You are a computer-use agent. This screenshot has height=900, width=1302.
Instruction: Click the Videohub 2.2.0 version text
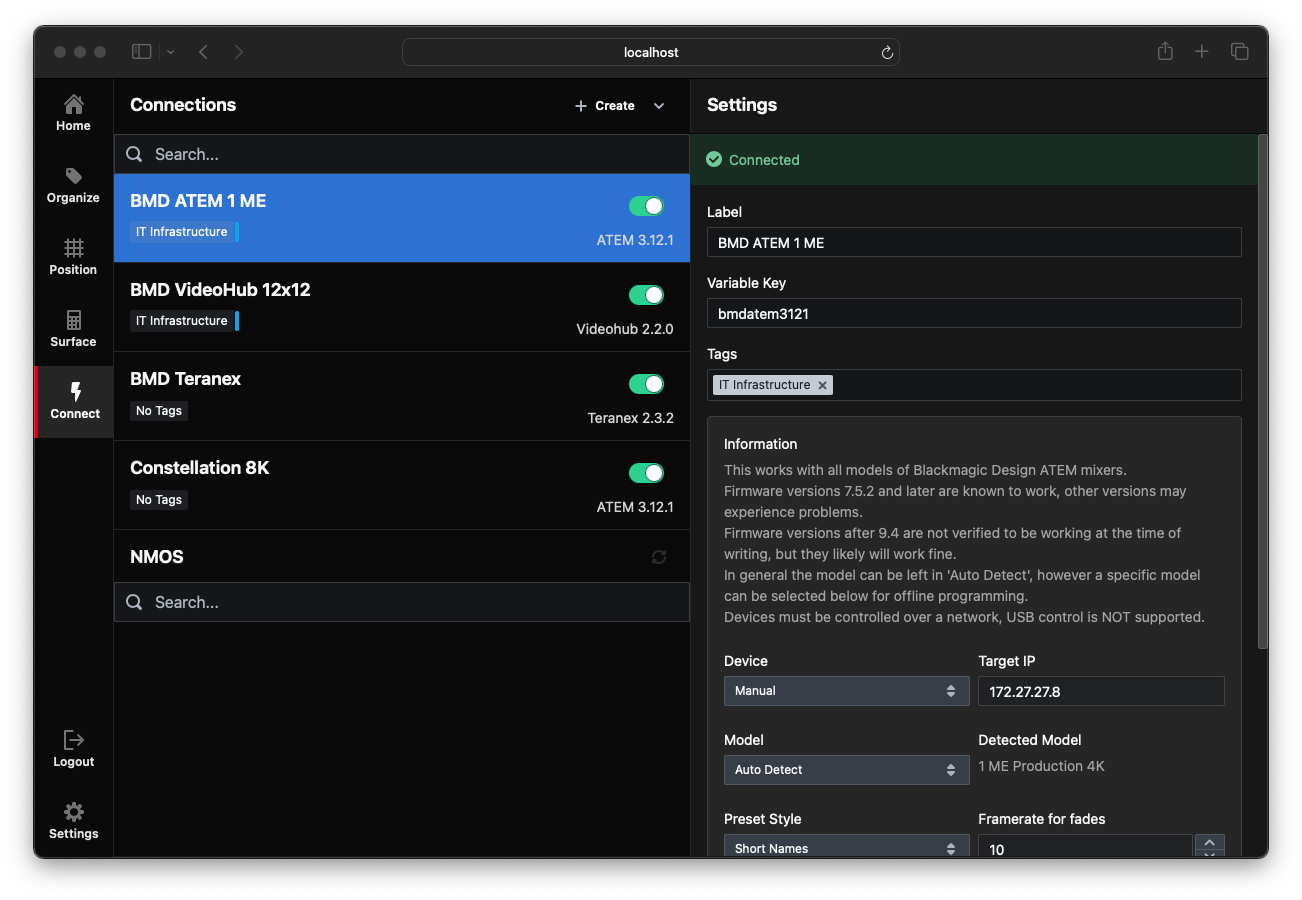(625, 329)
